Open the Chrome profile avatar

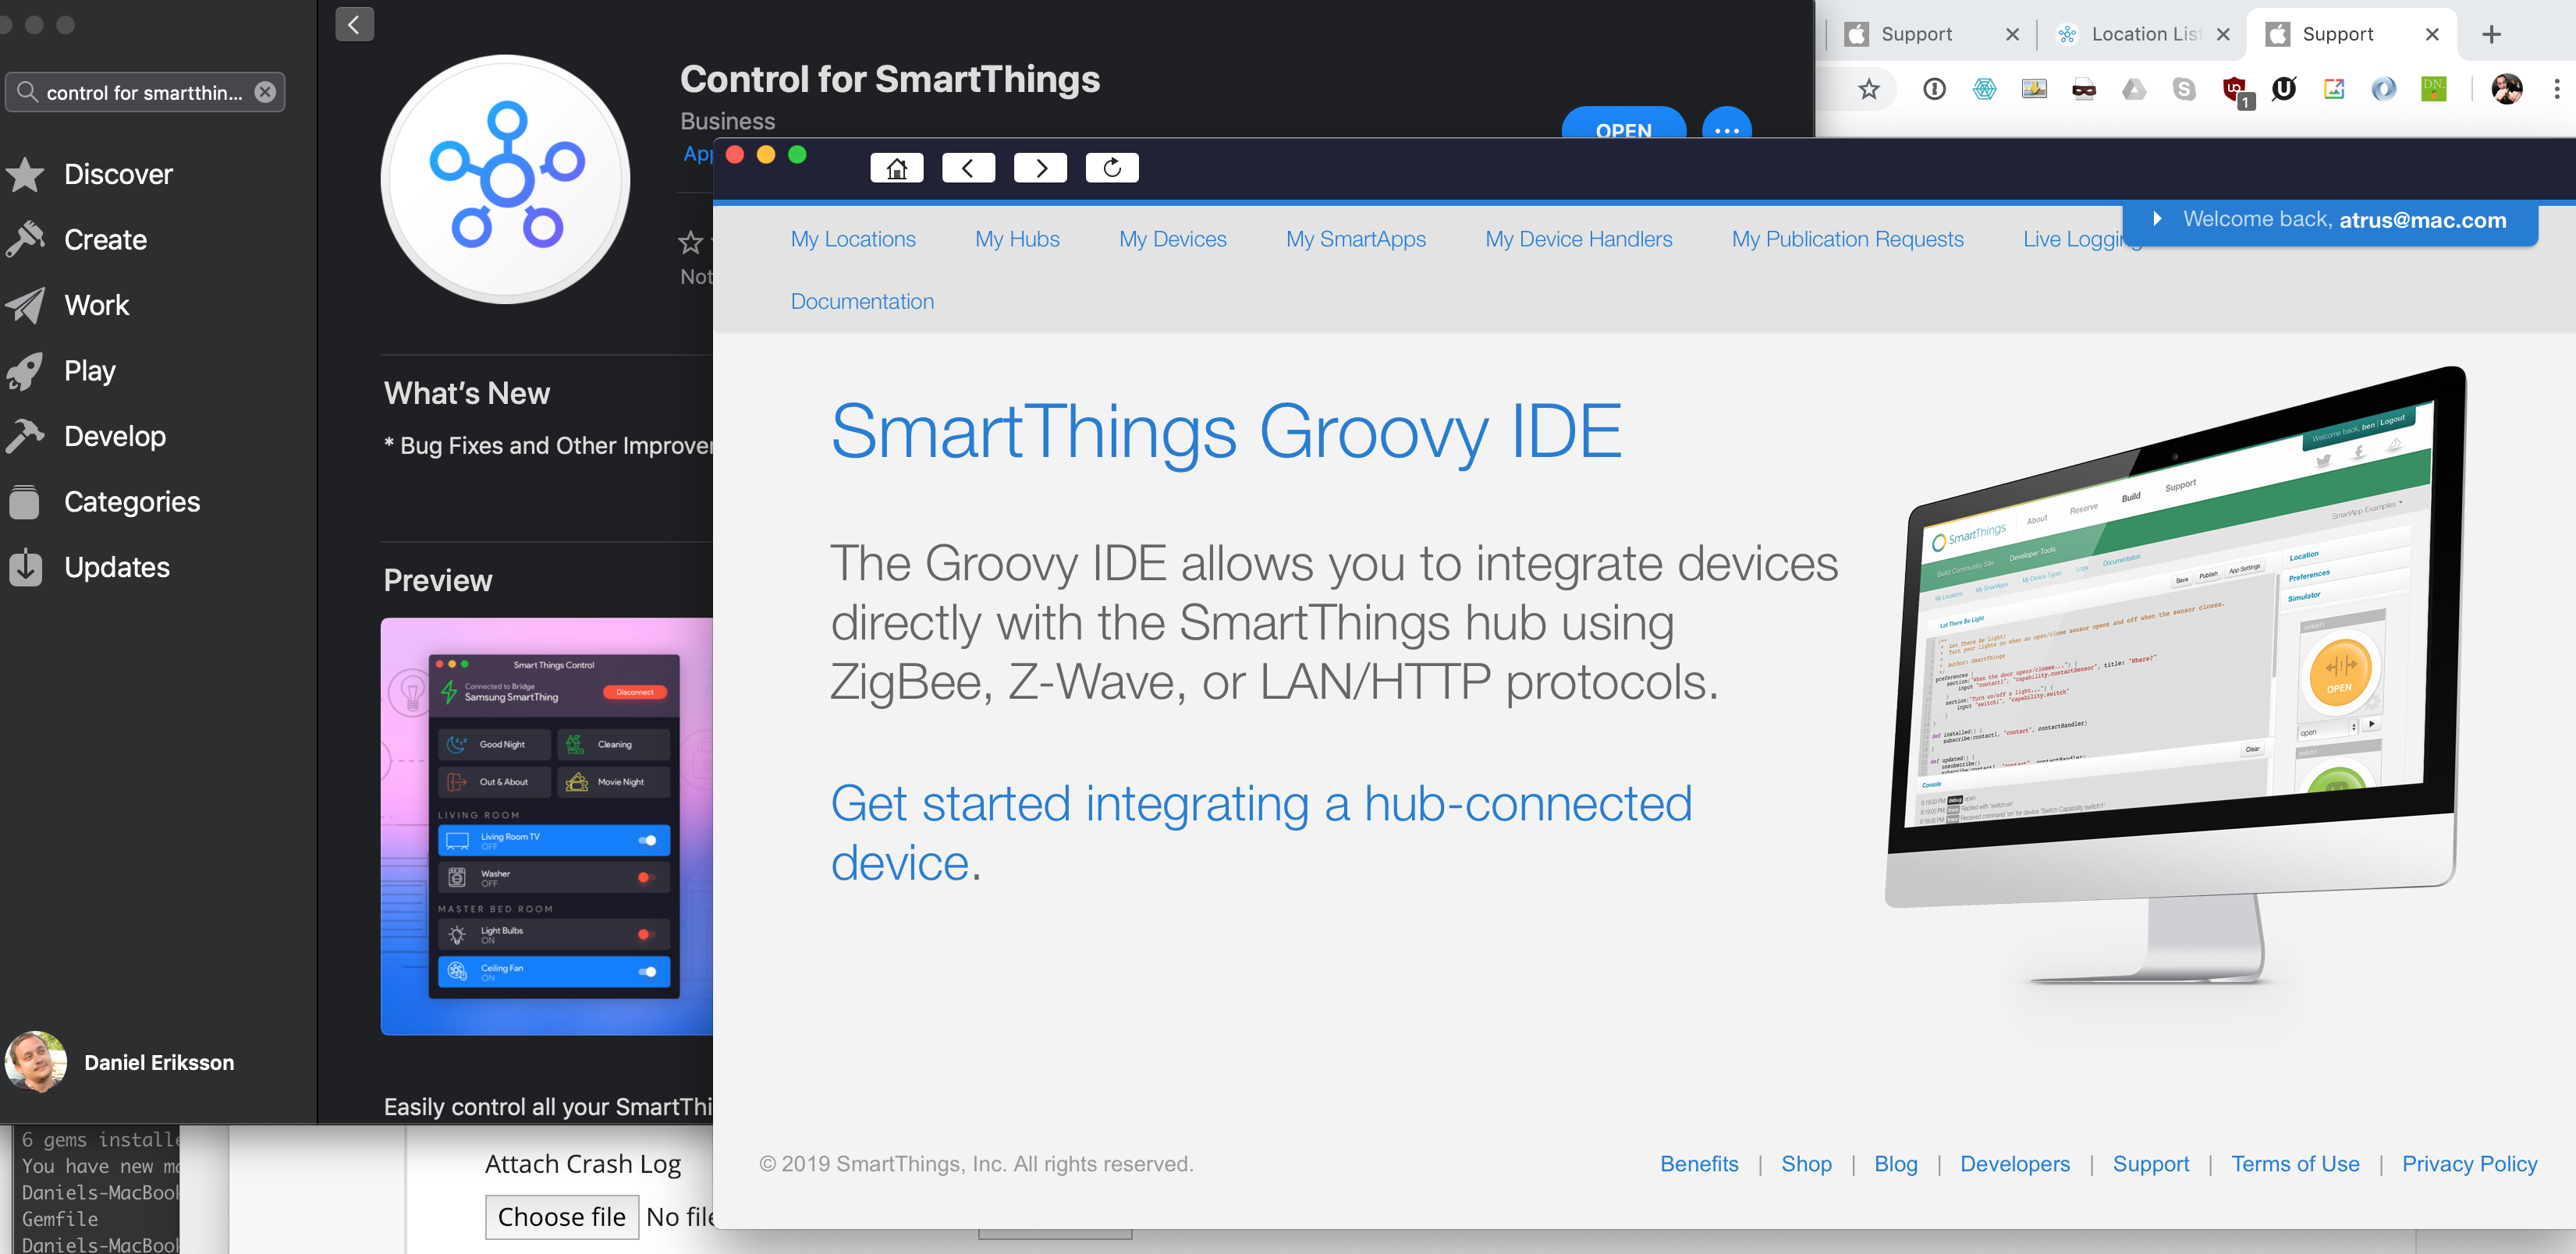coord(2506,90)
